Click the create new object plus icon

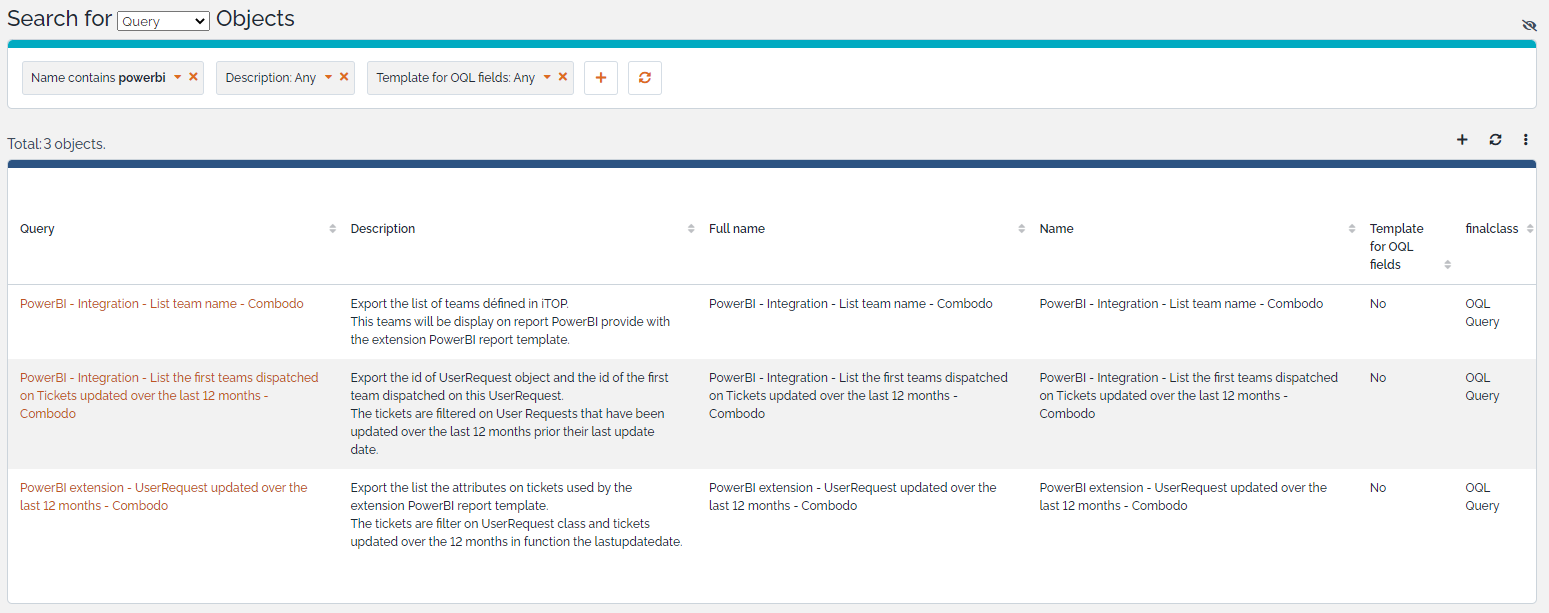point(1462,140)
